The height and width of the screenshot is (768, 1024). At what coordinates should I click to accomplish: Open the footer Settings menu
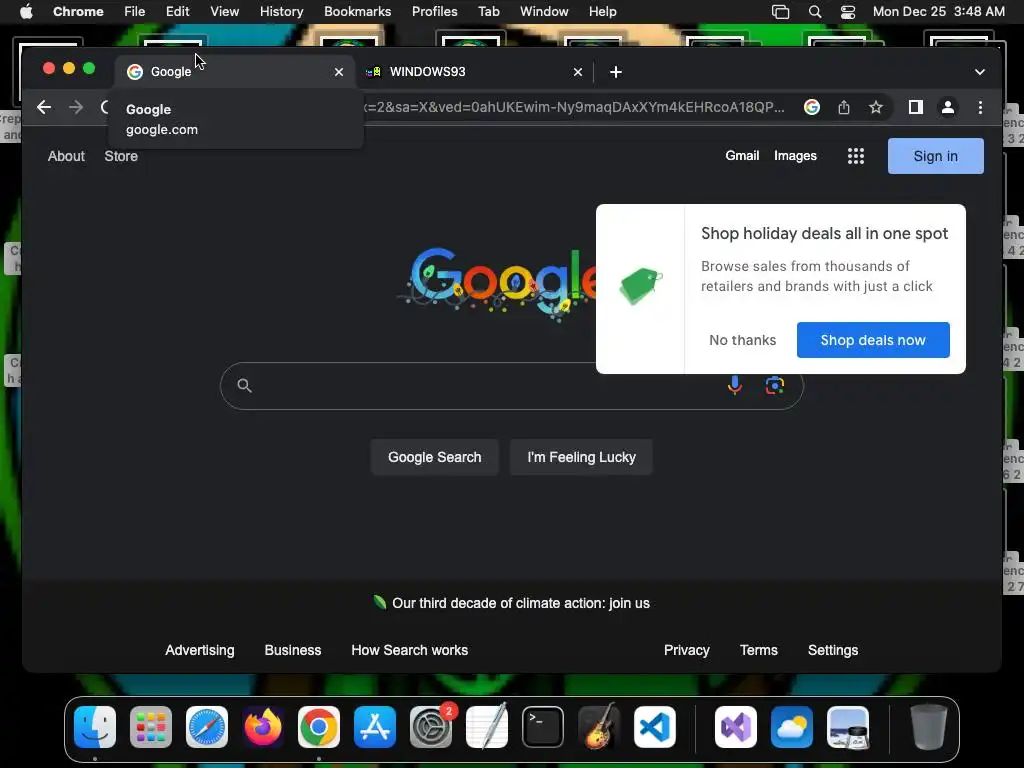pos(833,650)
